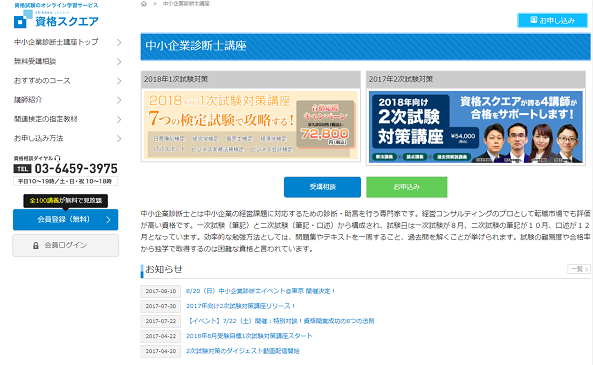Image resolution: width=593 pixels, height=365 pixels.
Task: Click the date 2017-04-20
Action: [x=161, y=351]
